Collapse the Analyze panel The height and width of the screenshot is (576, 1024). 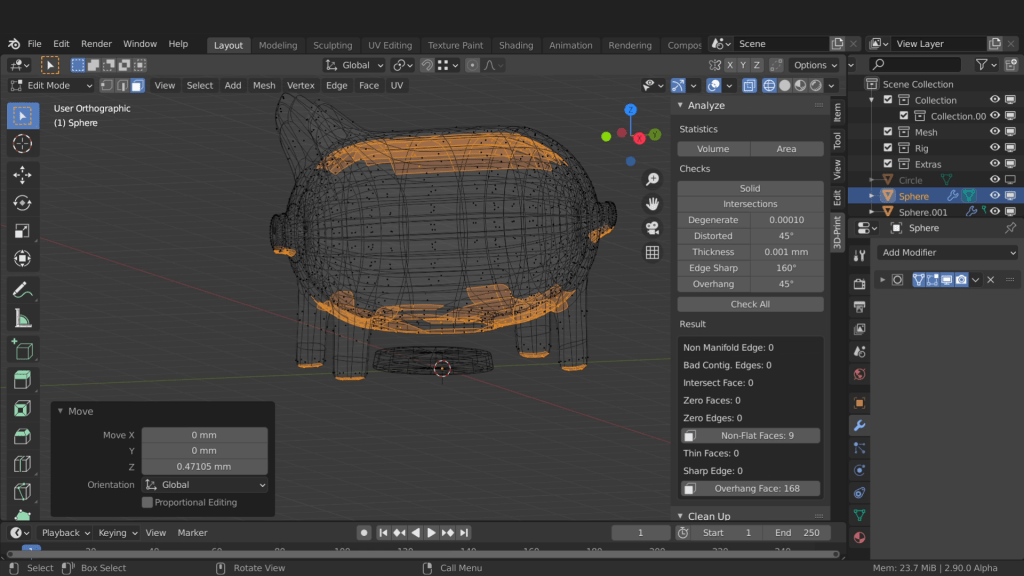pos(706,105)
